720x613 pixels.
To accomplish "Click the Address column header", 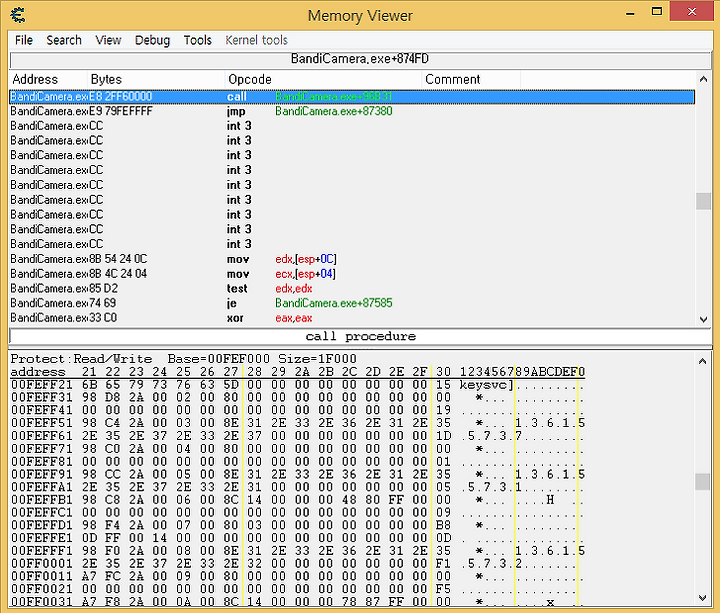I will click(48, 79).
